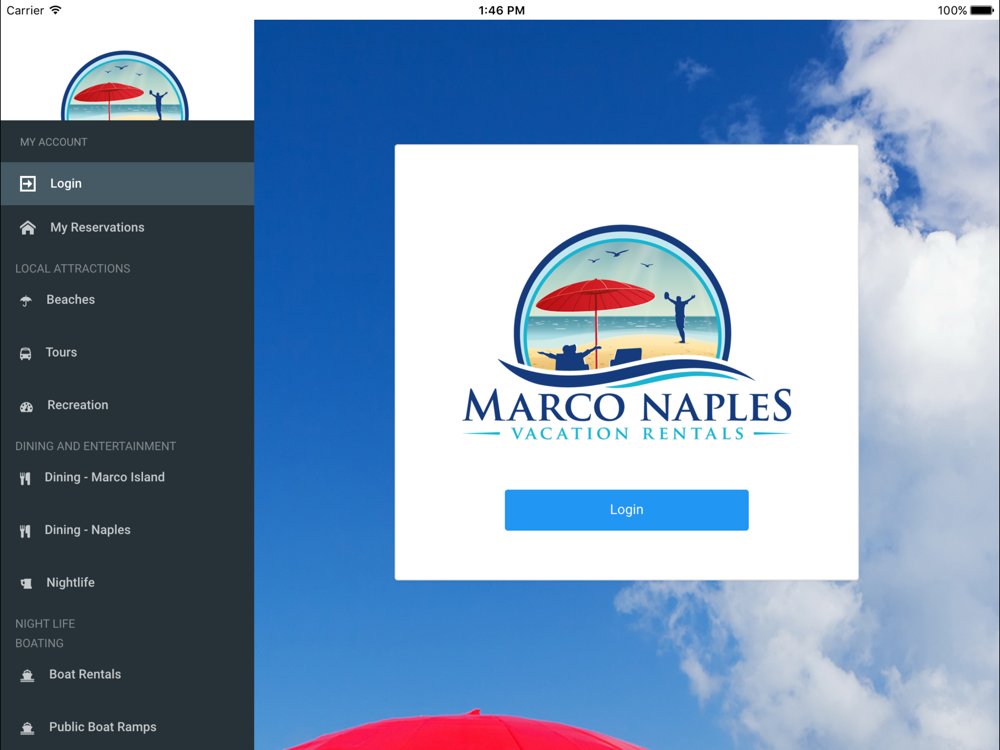Open the Boat Rentals entry
Viewport: 1000px width, 750px height.
pos(85,675)
